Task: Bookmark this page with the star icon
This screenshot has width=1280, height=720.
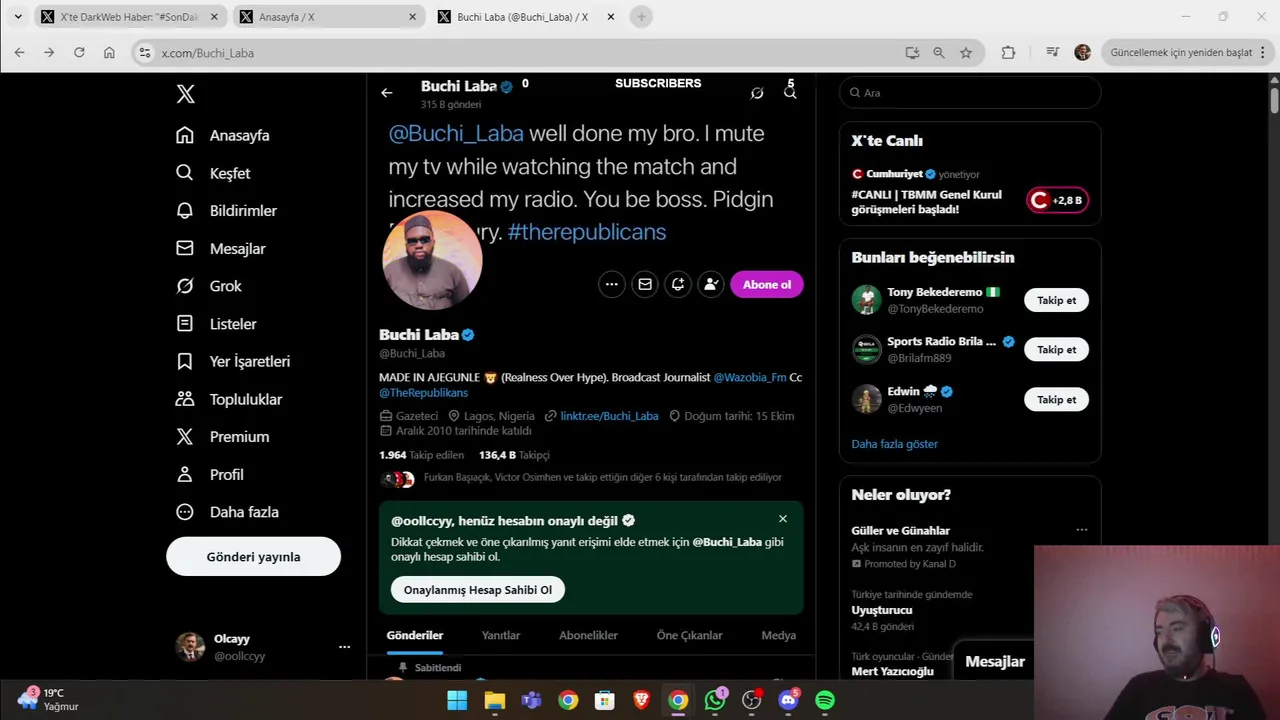Action: [966, 52]
